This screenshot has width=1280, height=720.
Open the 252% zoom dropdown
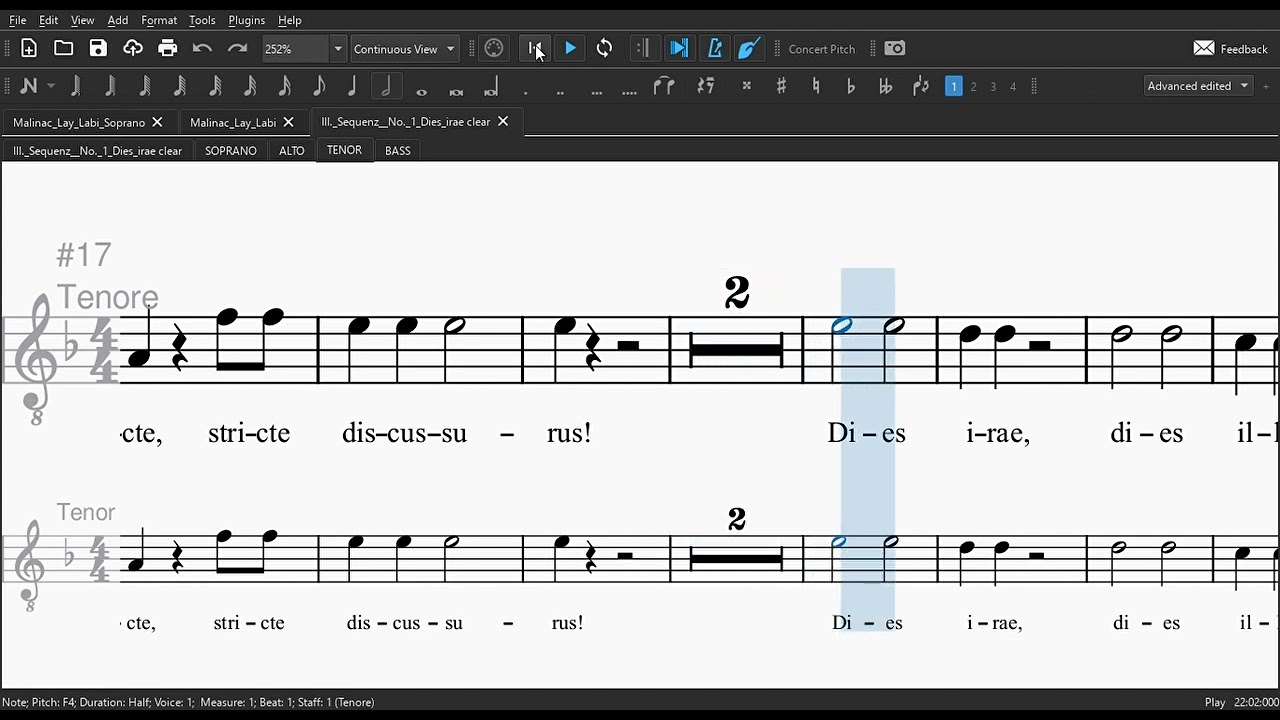(304, 48)
